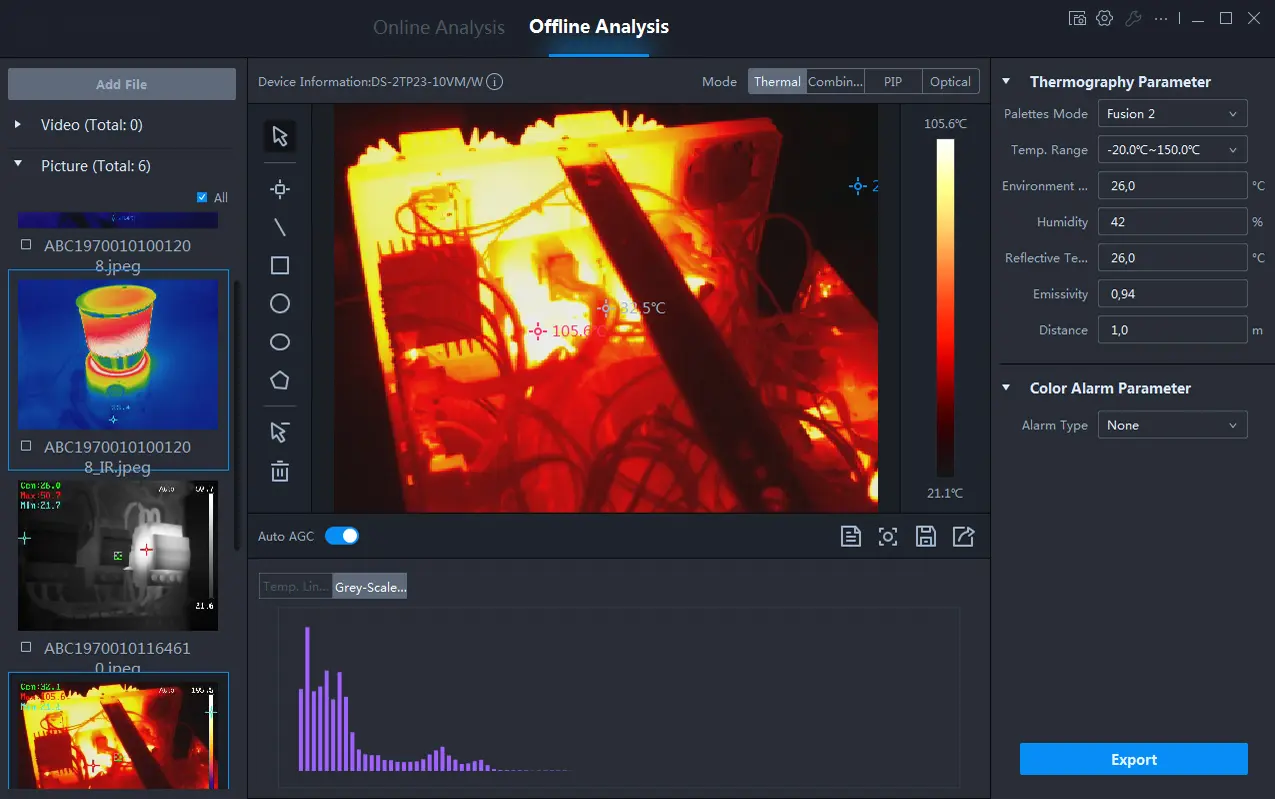This screenshot has height=799, width=1275.
Task: Choose the circle region tool
Action: click(x=280, y=303)
